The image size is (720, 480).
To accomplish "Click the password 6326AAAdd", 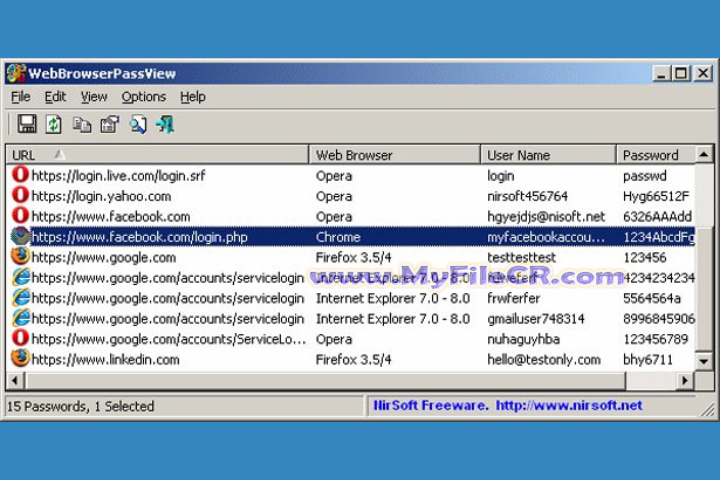I will pyautogui.click(x=657, y=216).
